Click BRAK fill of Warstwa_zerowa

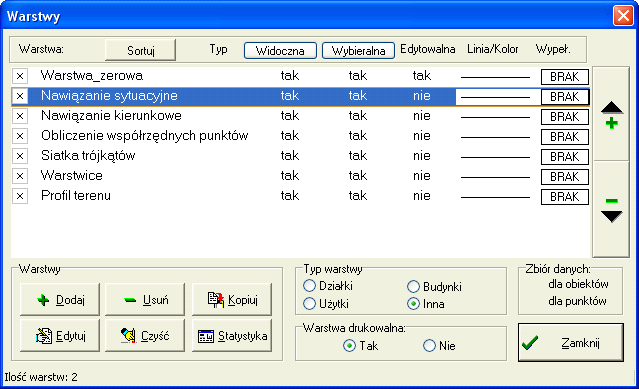point(565,77)
